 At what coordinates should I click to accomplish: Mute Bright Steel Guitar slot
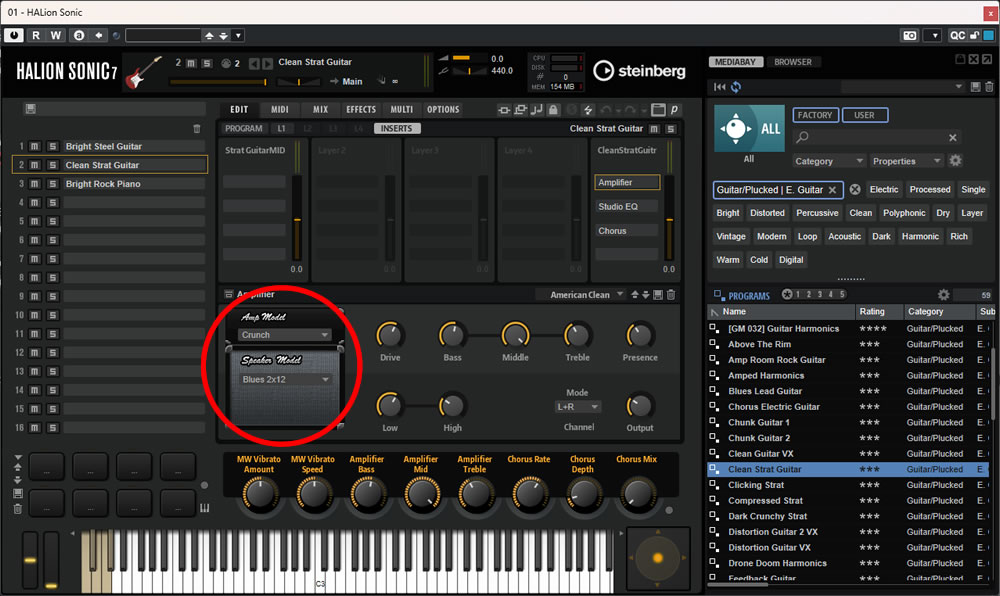click(x=34, y=147)
